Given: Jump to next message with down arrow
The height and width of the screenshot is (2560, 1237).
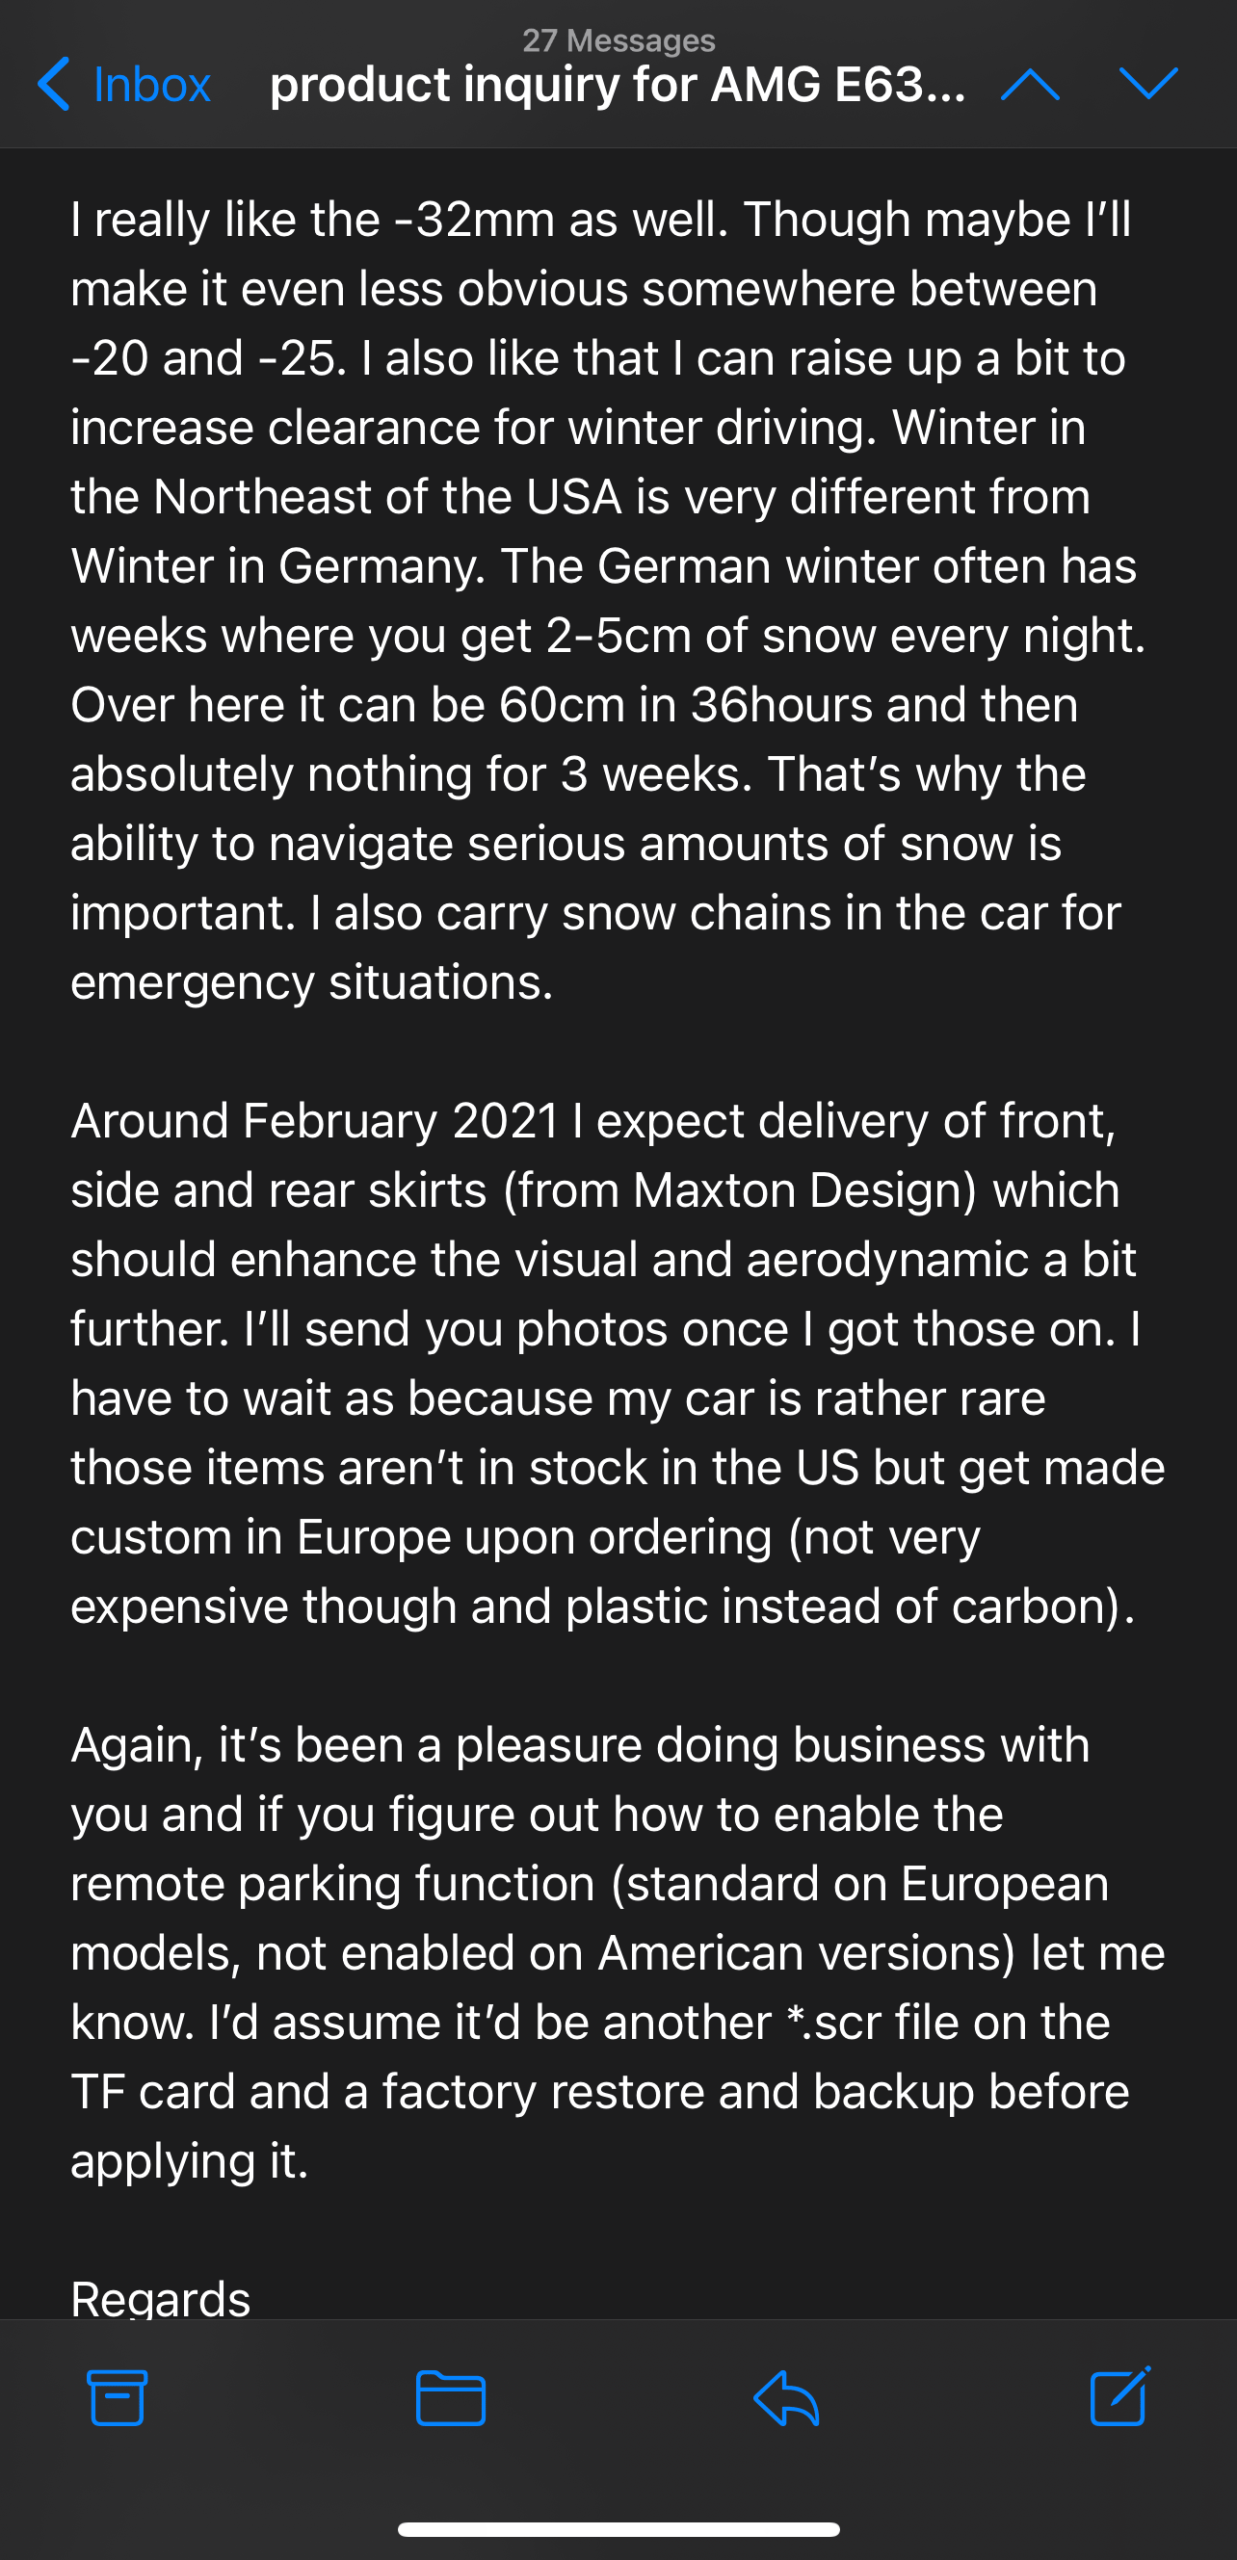Looking at the screenshot, I should (1149, 85).
